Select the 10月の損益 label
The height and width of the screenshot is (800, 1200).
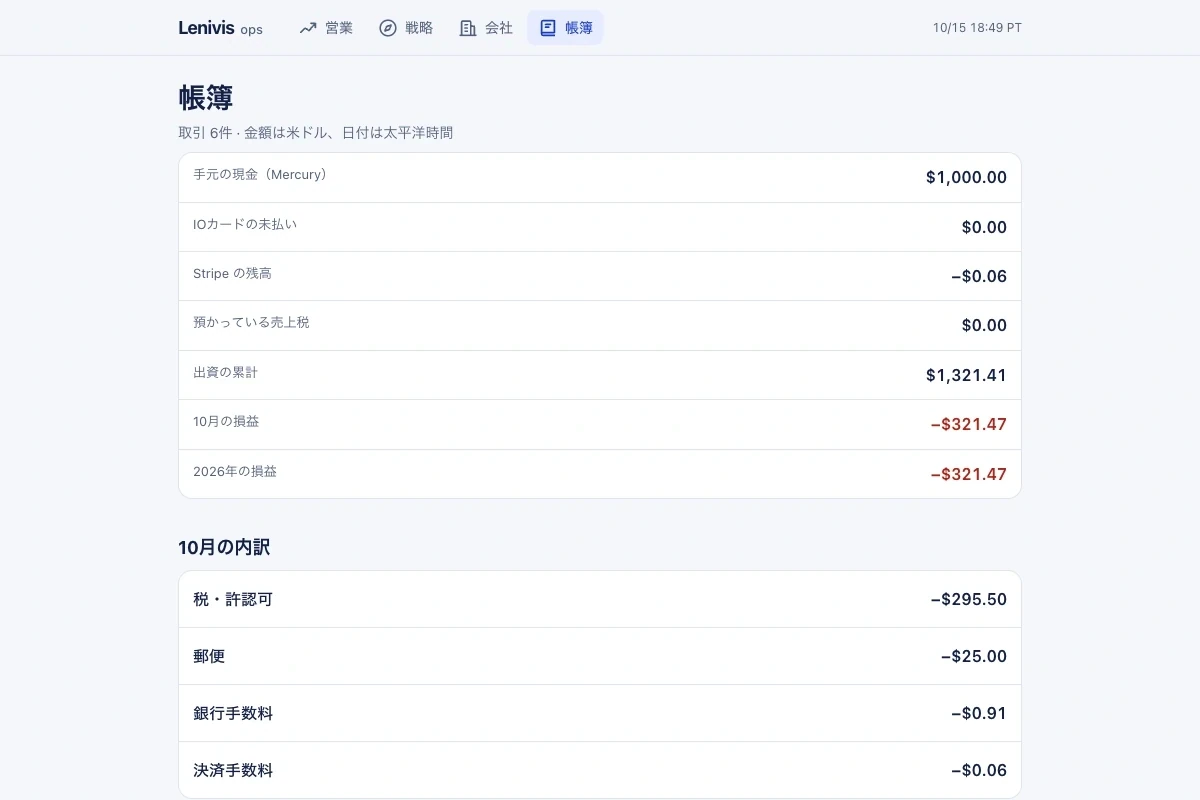pos(226,421)
